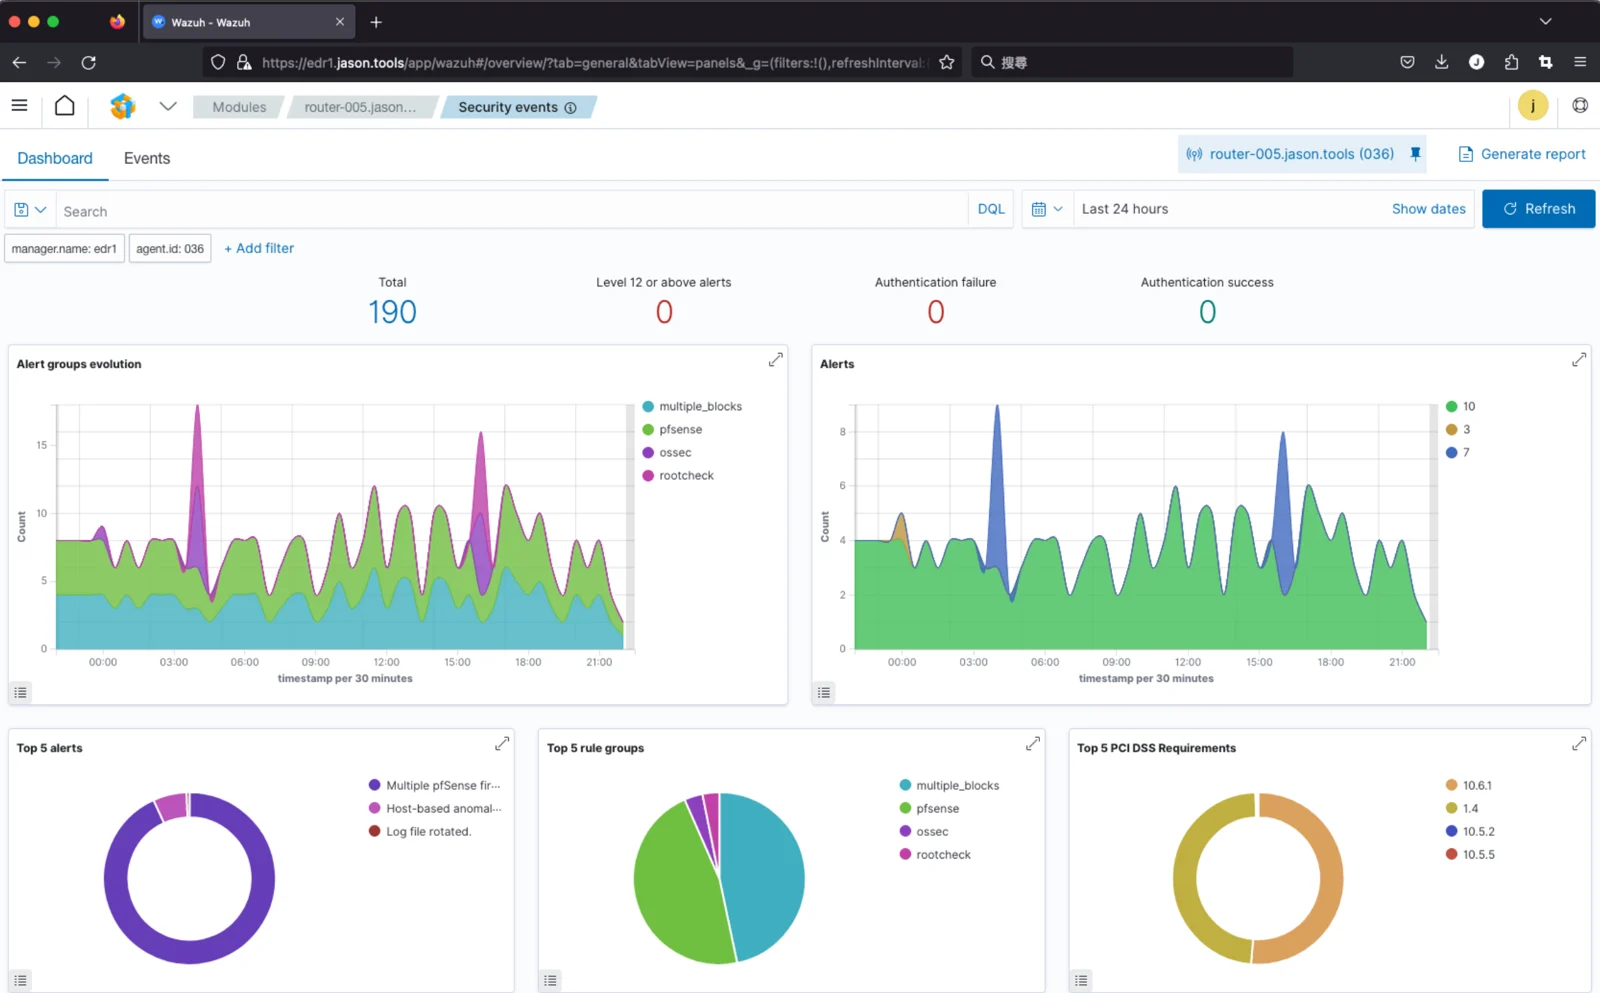This screenshot has height=993, width=1600.
Task: Open Firefox application menu
Action: click(x=1580, y=62)
